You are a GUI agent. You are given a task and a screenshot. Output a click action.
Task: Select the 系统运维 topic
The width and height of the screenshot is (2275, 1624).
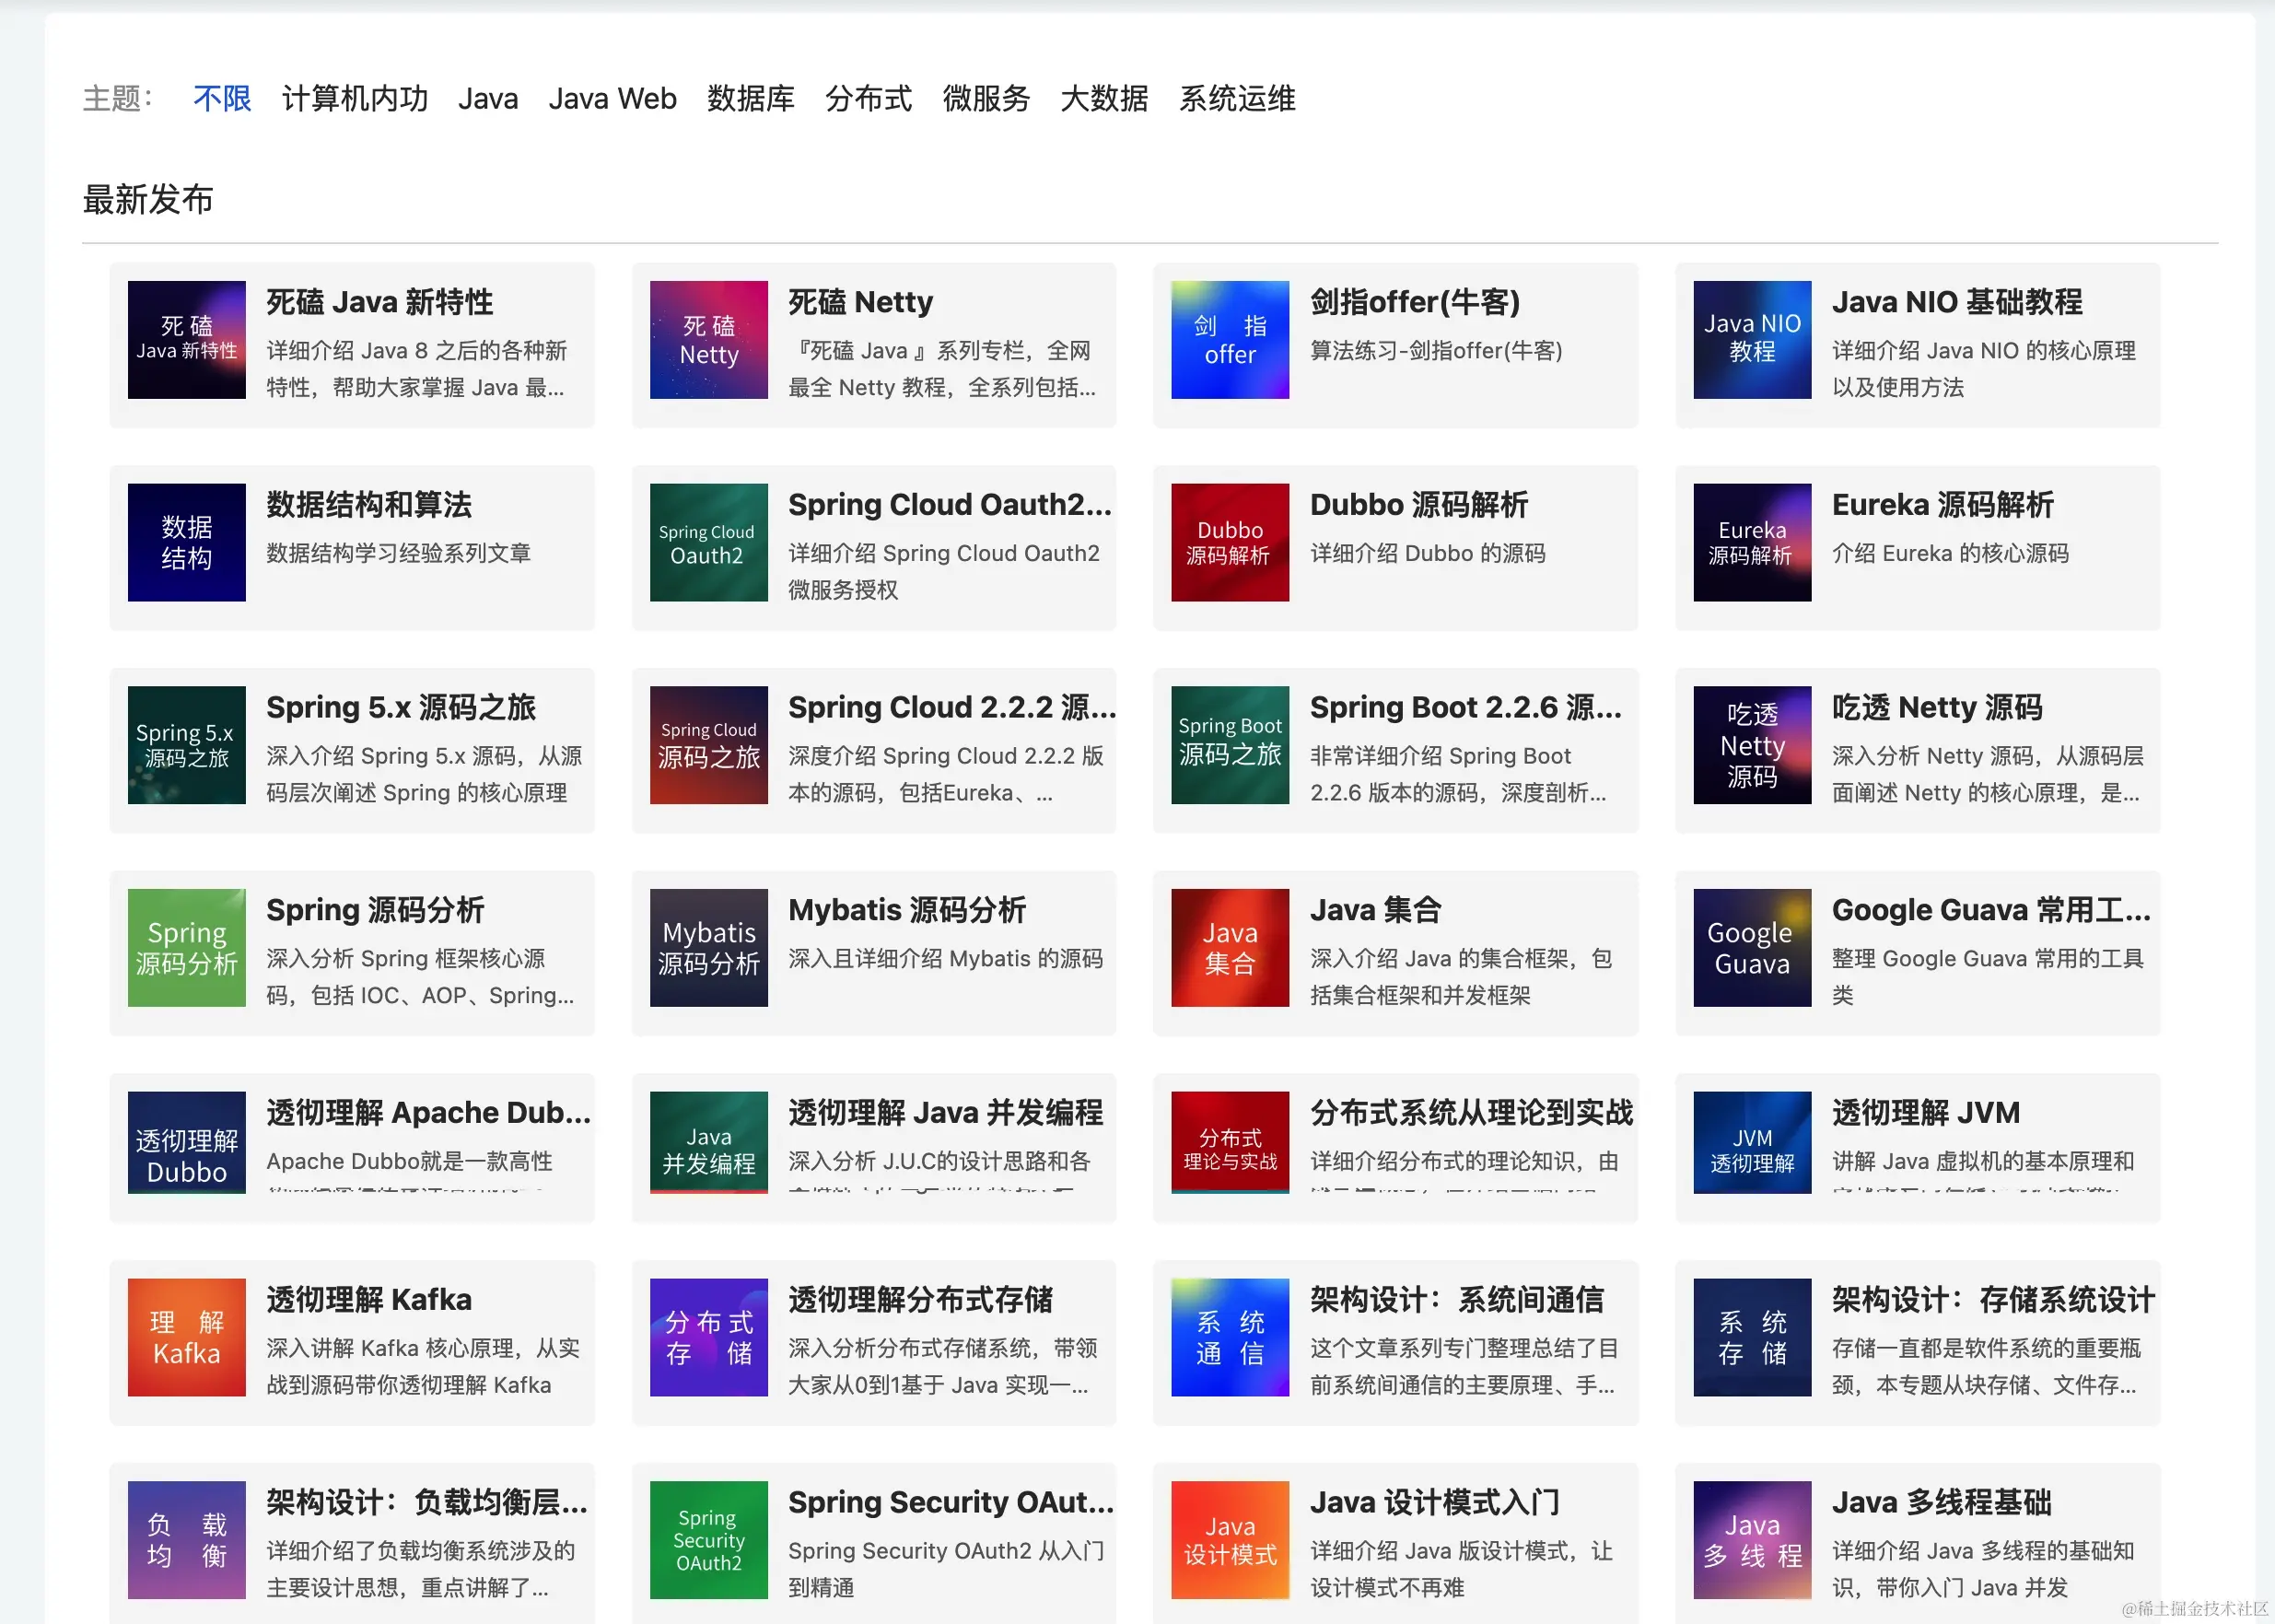pos(1237,98)
